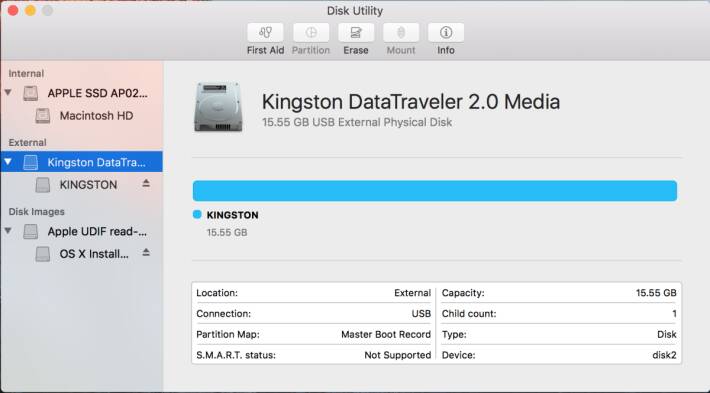Screen dimensions: 710x393
Task: Select the APPLE SSD AP02 drive icon
Action: 31,93
